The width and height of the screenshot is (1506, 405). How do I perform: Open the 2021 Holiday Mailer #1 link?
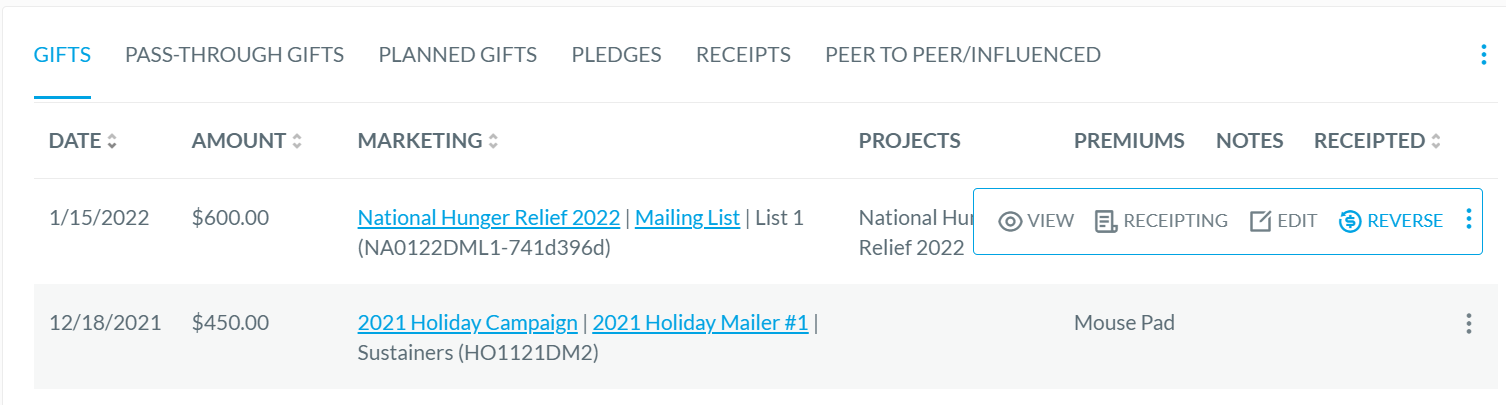point(700,323)
